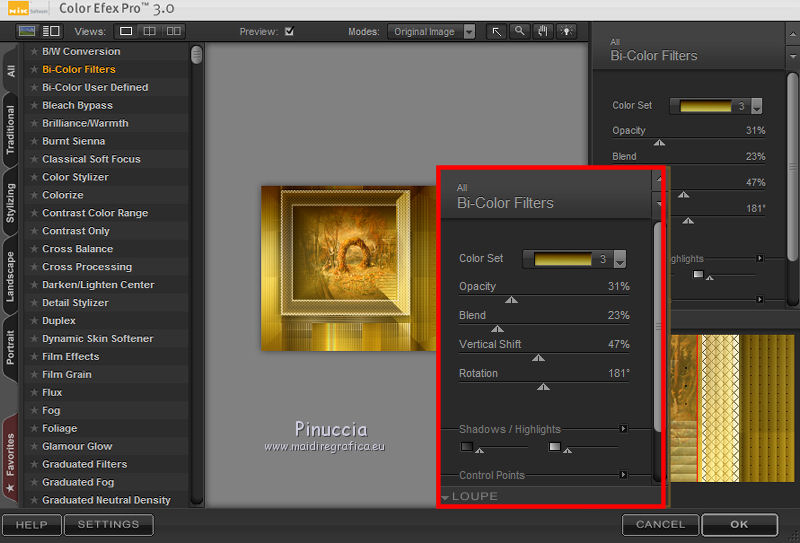
Task: Select the Brilliance/Warmth filter
Action: point(85,124)
